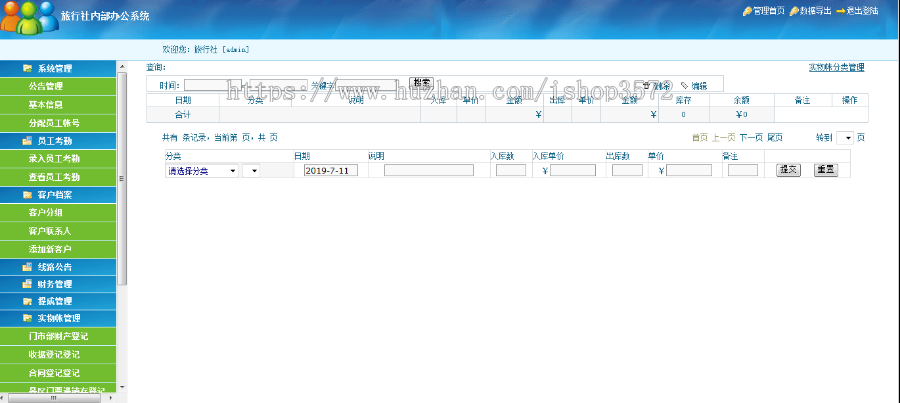Screen dimensions: 900x403
Task: Jump to 尾页 in pagination
Action: 775,138
